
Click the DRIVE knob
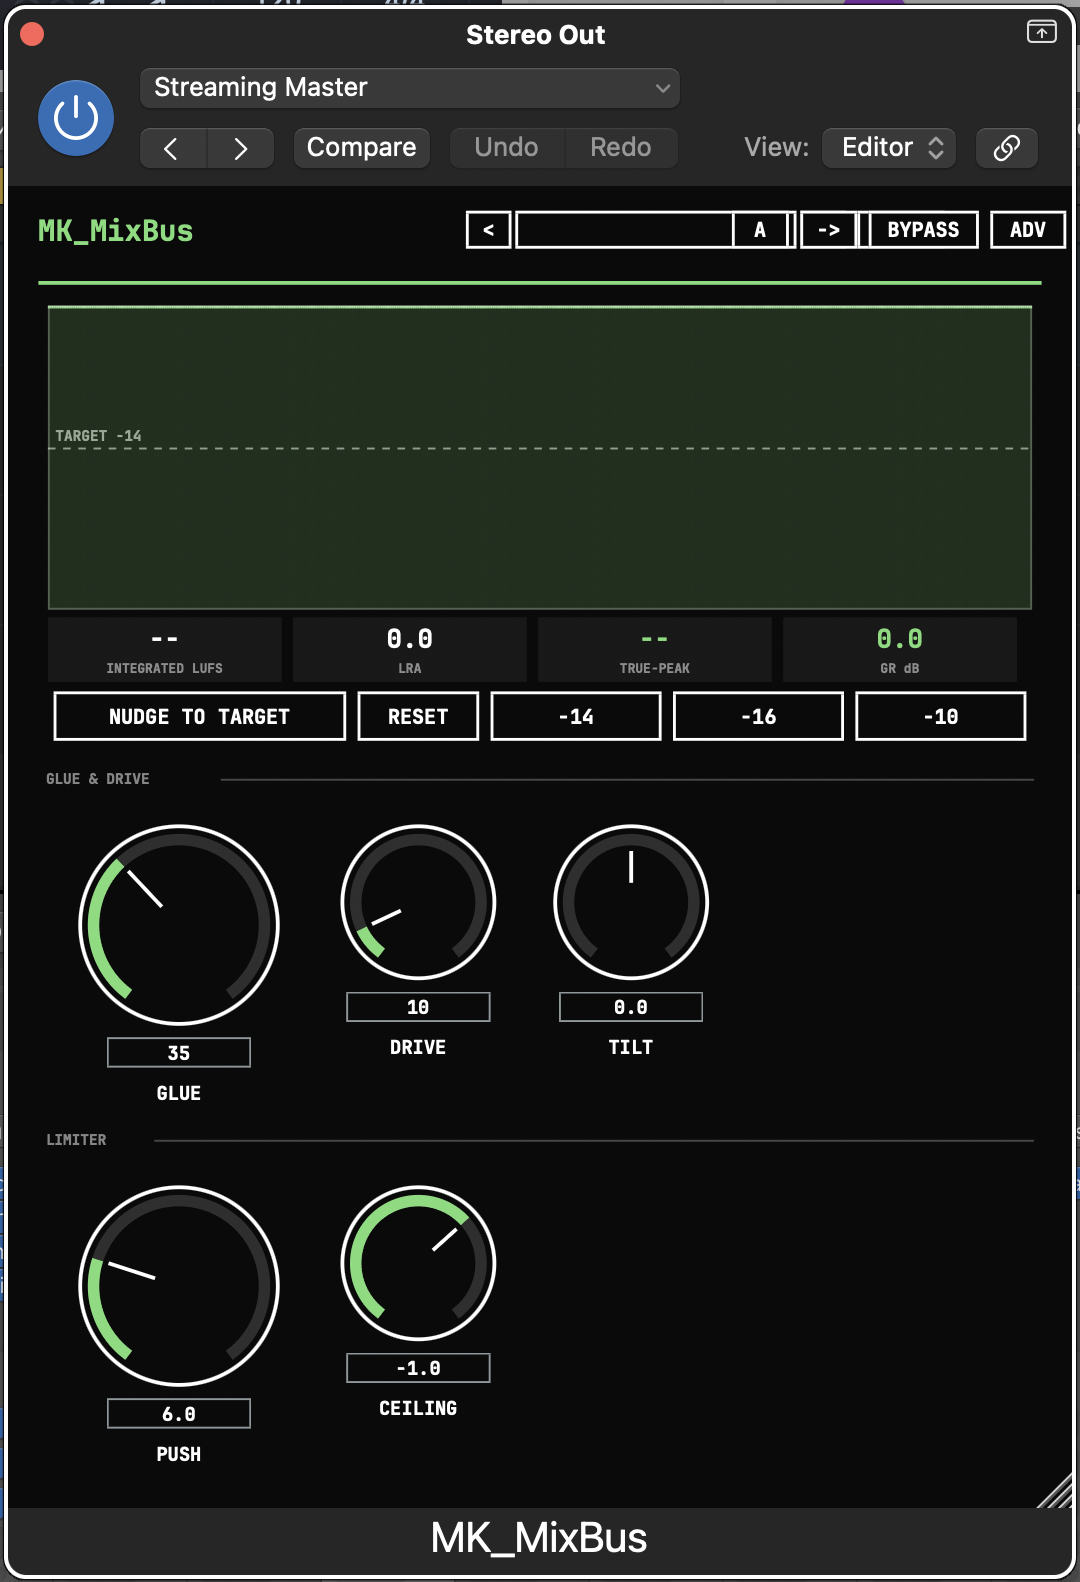coord(418,902)
